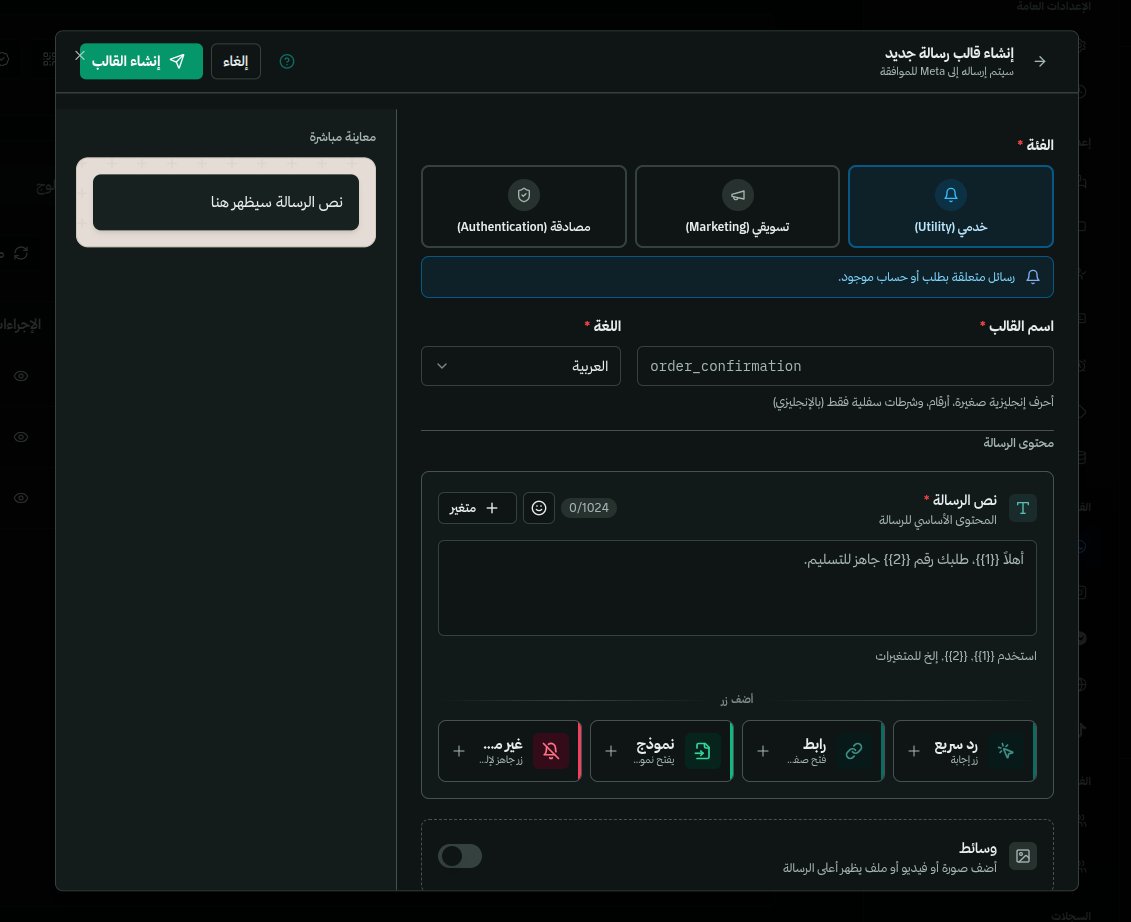Click the muted bell icon on the opt-out card
This screenshot has height=922, width=1131.
coord(551,751)
